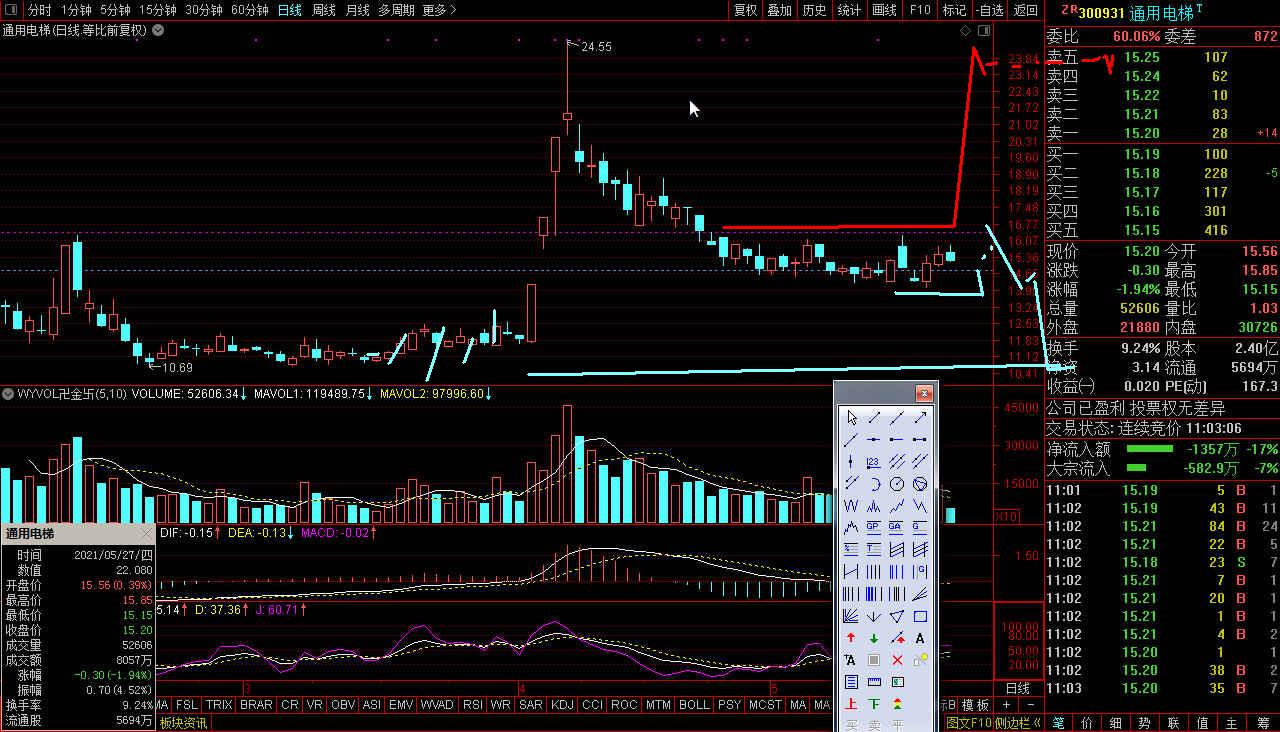
Task: Select the rectangle drawing tool
Action: click(920, 616)
